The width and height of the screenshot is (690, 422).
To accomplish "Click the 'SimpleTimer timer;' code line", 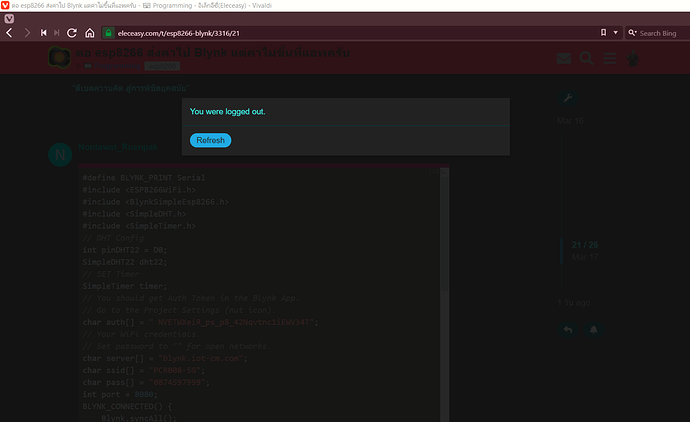I will [x=125, y=286].
